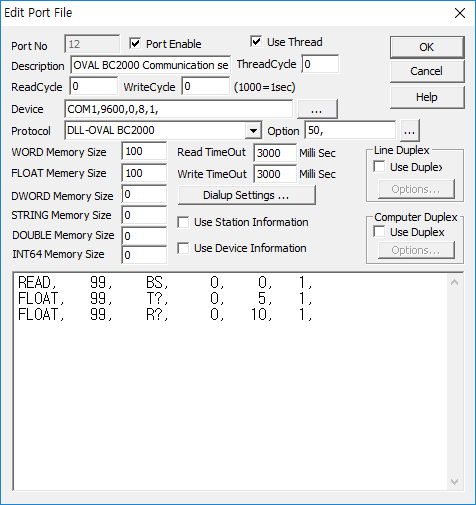Toggle the Port Enable checkbox
This screenshot has height=505, width=476.
pyautogui.click(x=135, y=43)
